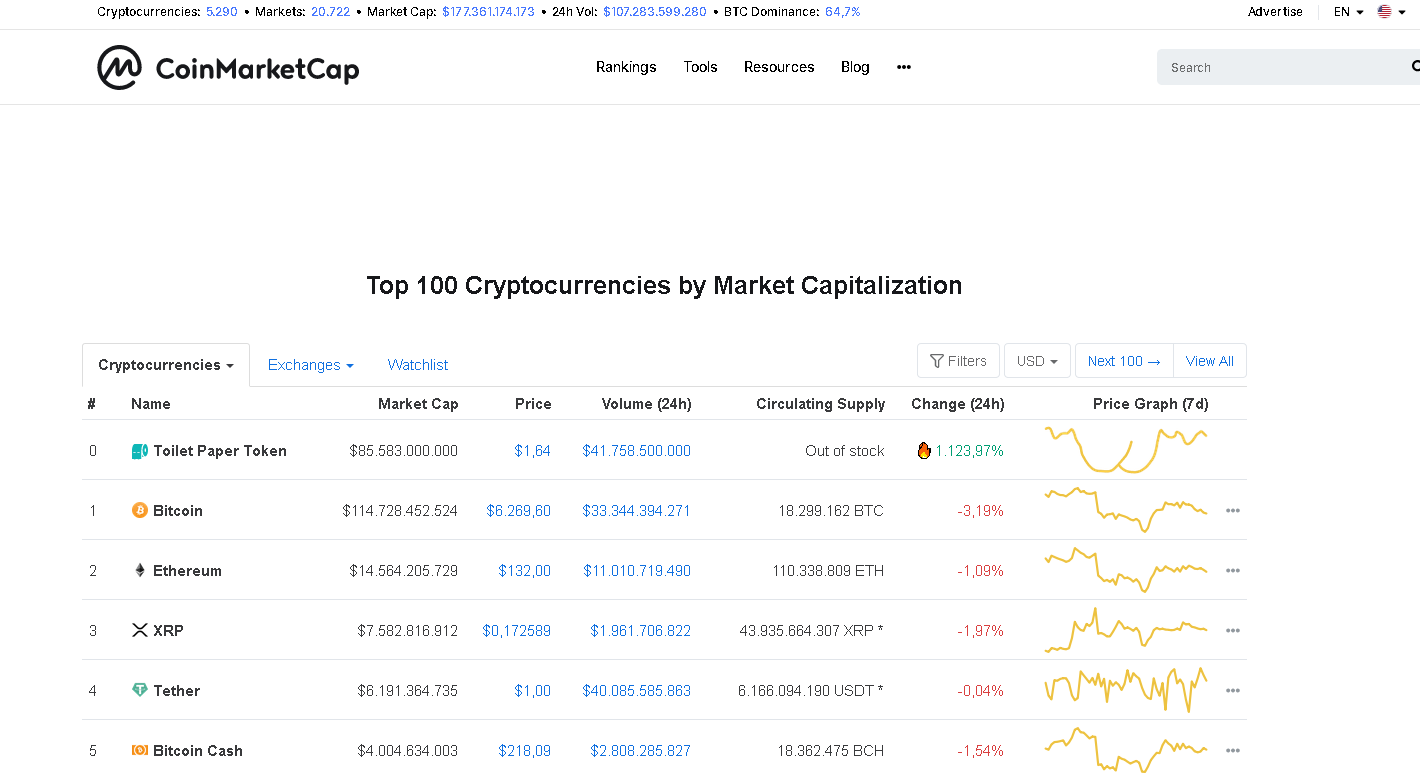
Task: Open the Tools menu
Action: click(700, 67)
